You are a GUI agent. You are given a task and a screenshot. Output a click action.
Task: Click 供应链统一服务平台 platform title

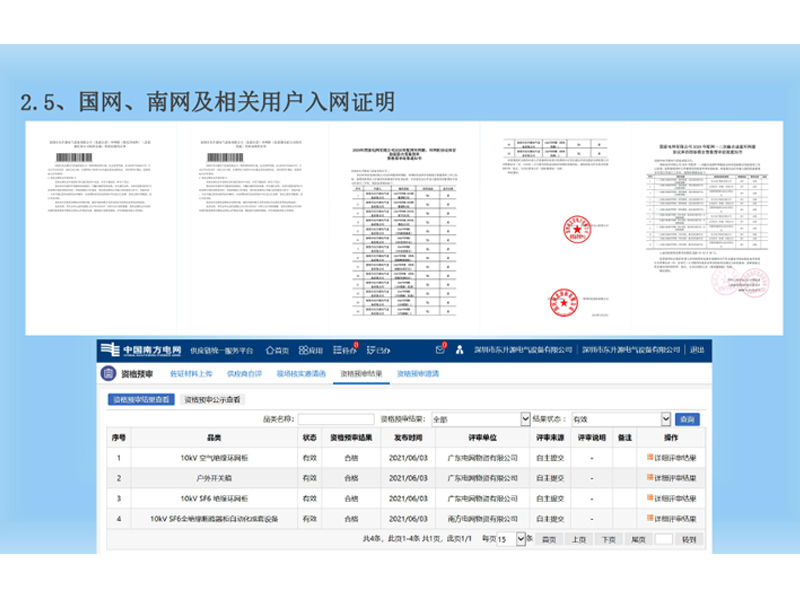(221, 351)
